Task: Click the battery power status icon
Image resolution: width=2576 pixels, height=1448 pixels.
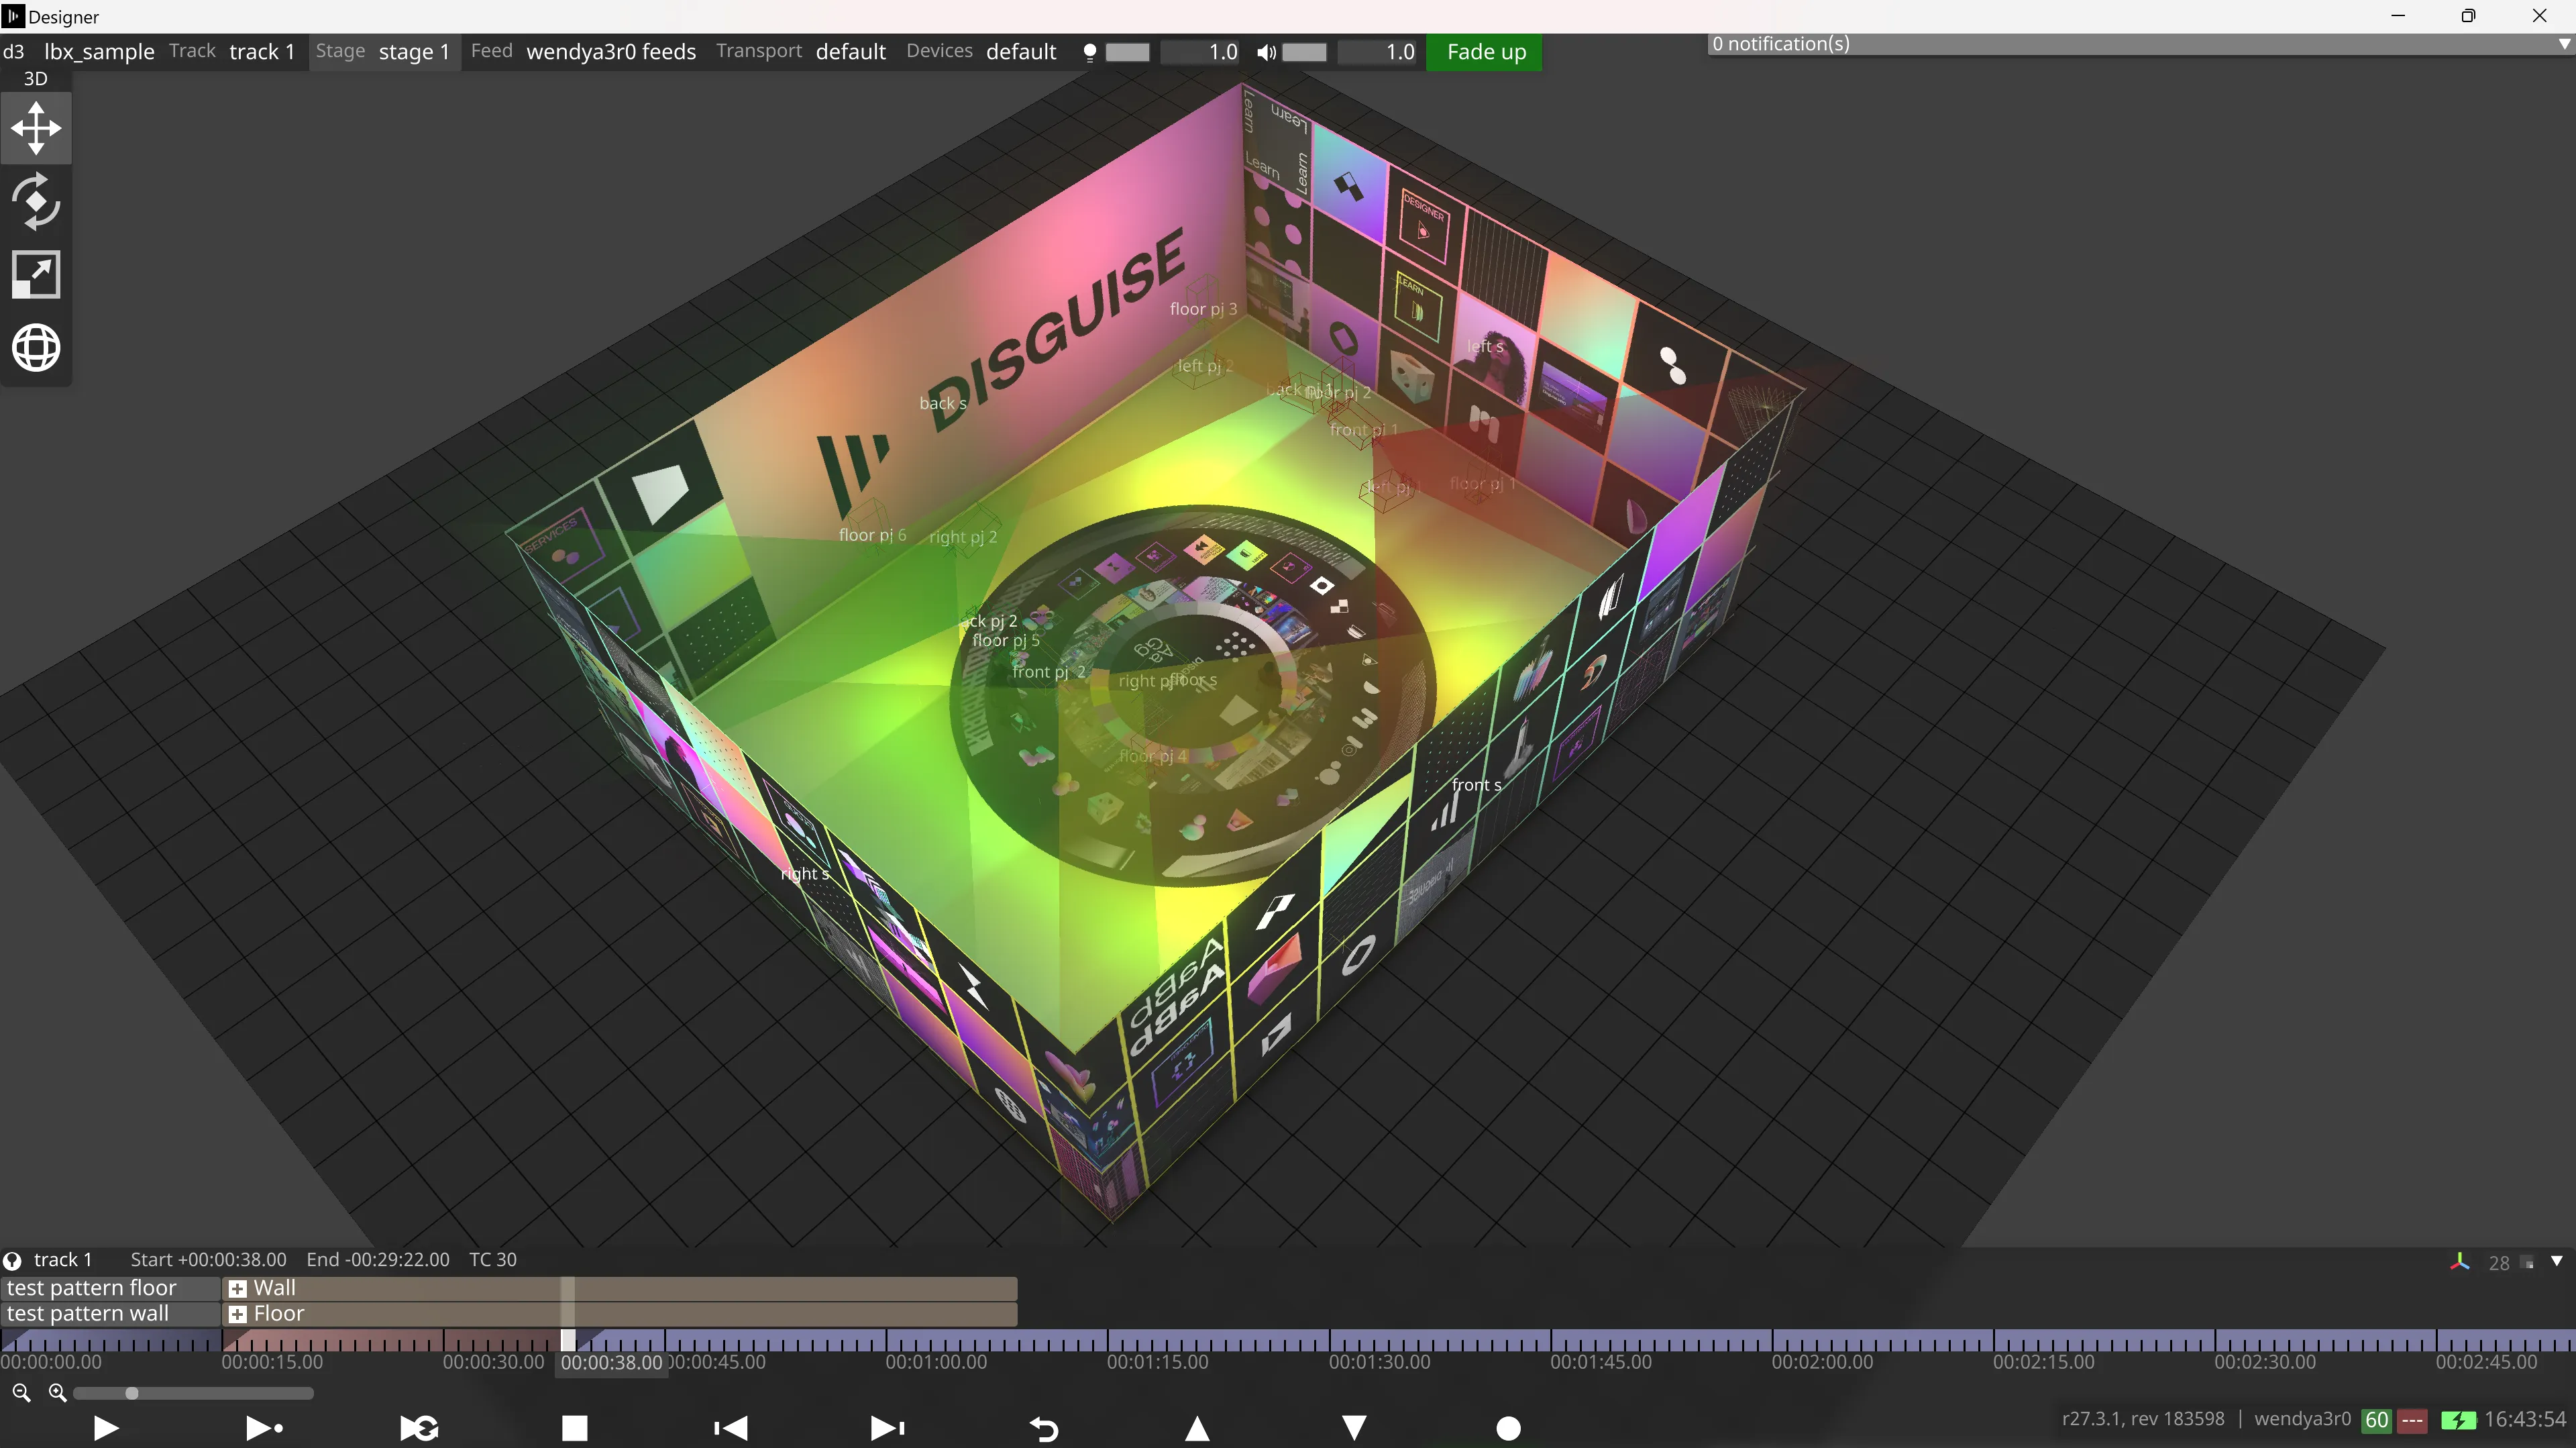Action: [x=2458, y=1420]
